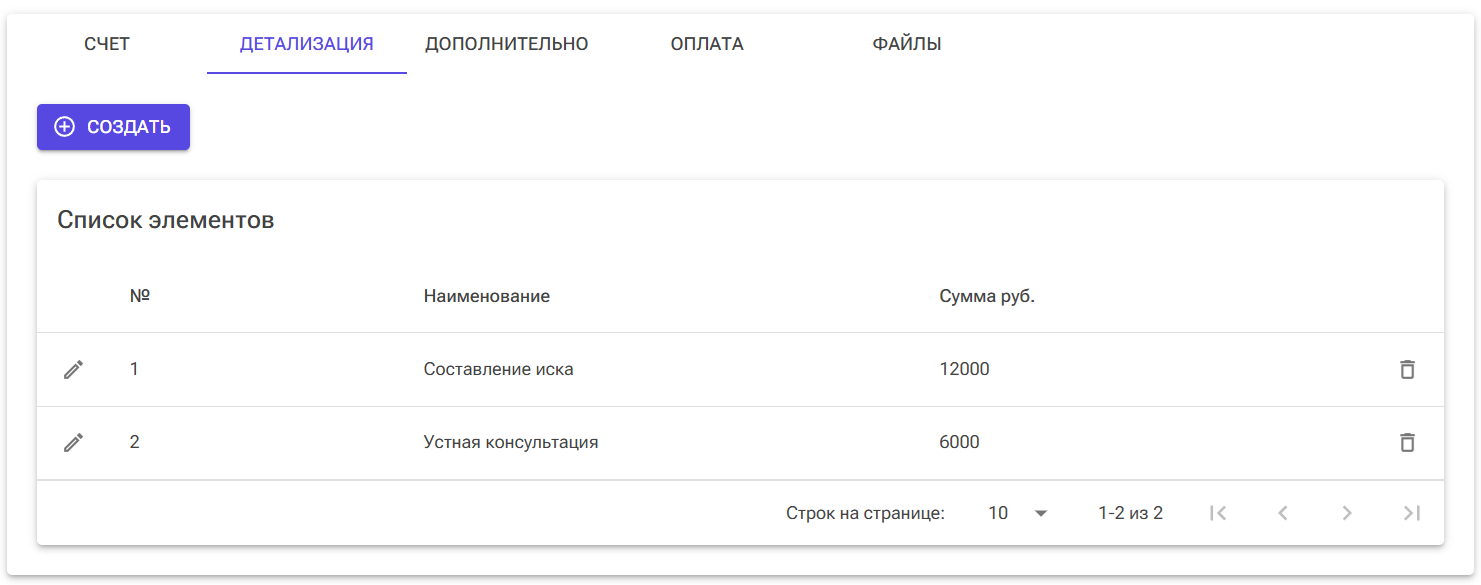Go to the next page

(x=1348, y=512)
